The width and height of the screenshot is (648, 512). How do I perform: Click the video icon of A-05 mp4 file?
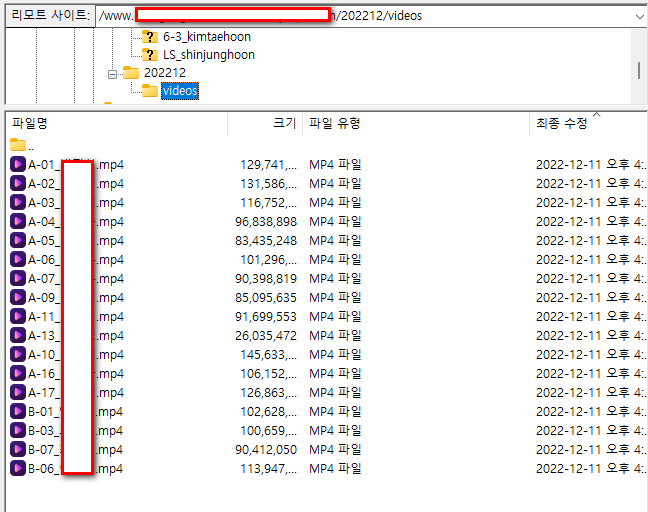click(18, 241)
